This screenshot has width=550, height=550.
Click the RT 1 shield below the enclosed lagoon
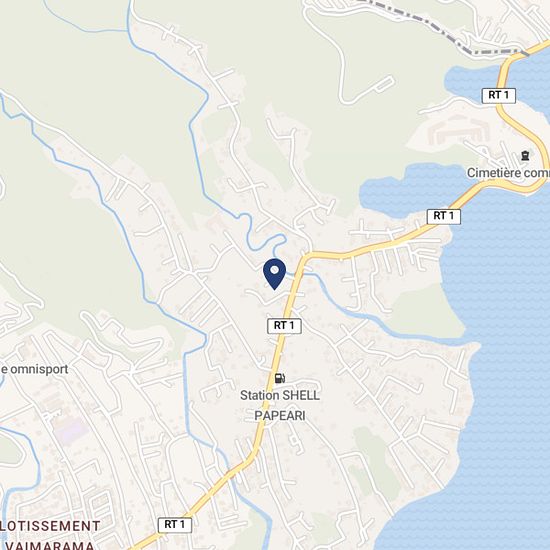click(444, 216)
